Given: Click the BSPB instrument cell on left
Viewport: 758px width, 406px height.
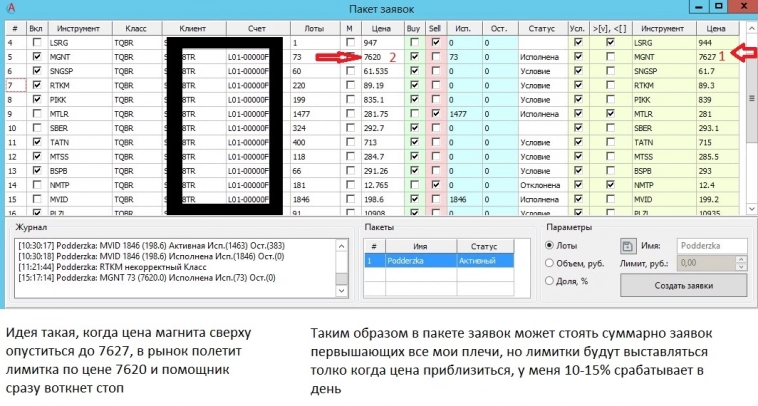Looking at the screenshot, I should click(78, 171).
